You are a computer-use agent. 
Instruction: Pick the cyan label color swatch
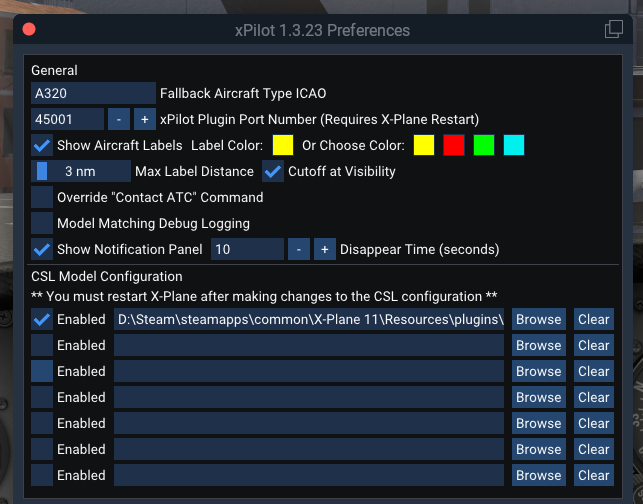pyautogui.click(x=514, y=146)
